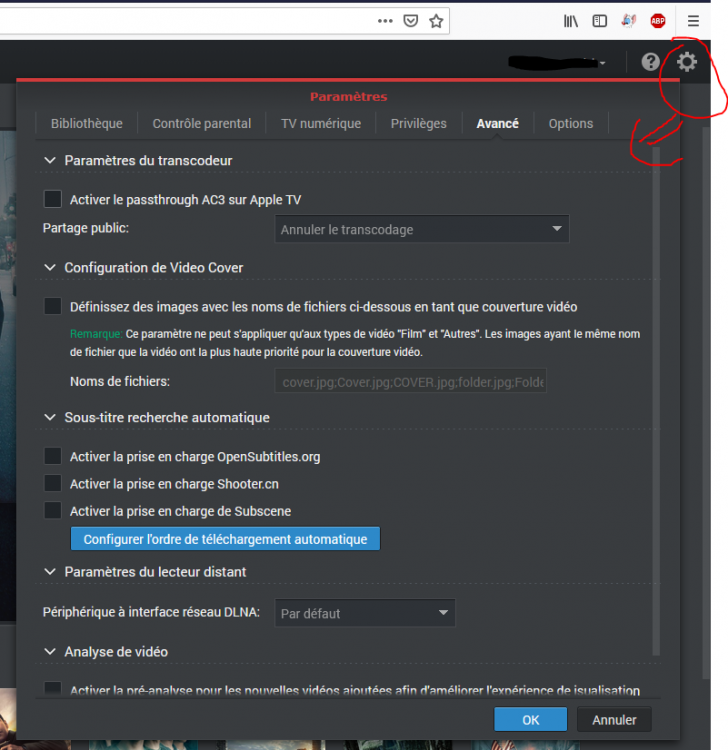Bookmark this page with star icon
This screenshot has width=728, height=750.
coord(436,21)
